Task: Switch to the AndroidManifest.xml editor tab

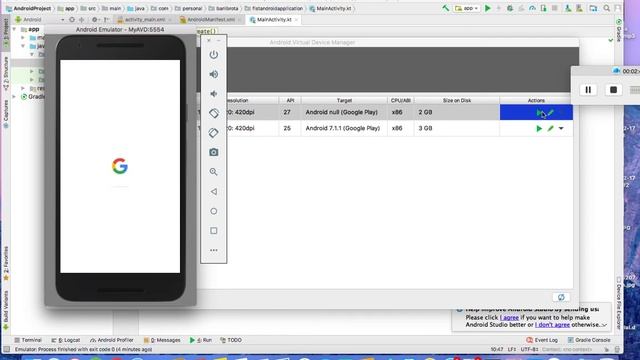Action: 211,20
